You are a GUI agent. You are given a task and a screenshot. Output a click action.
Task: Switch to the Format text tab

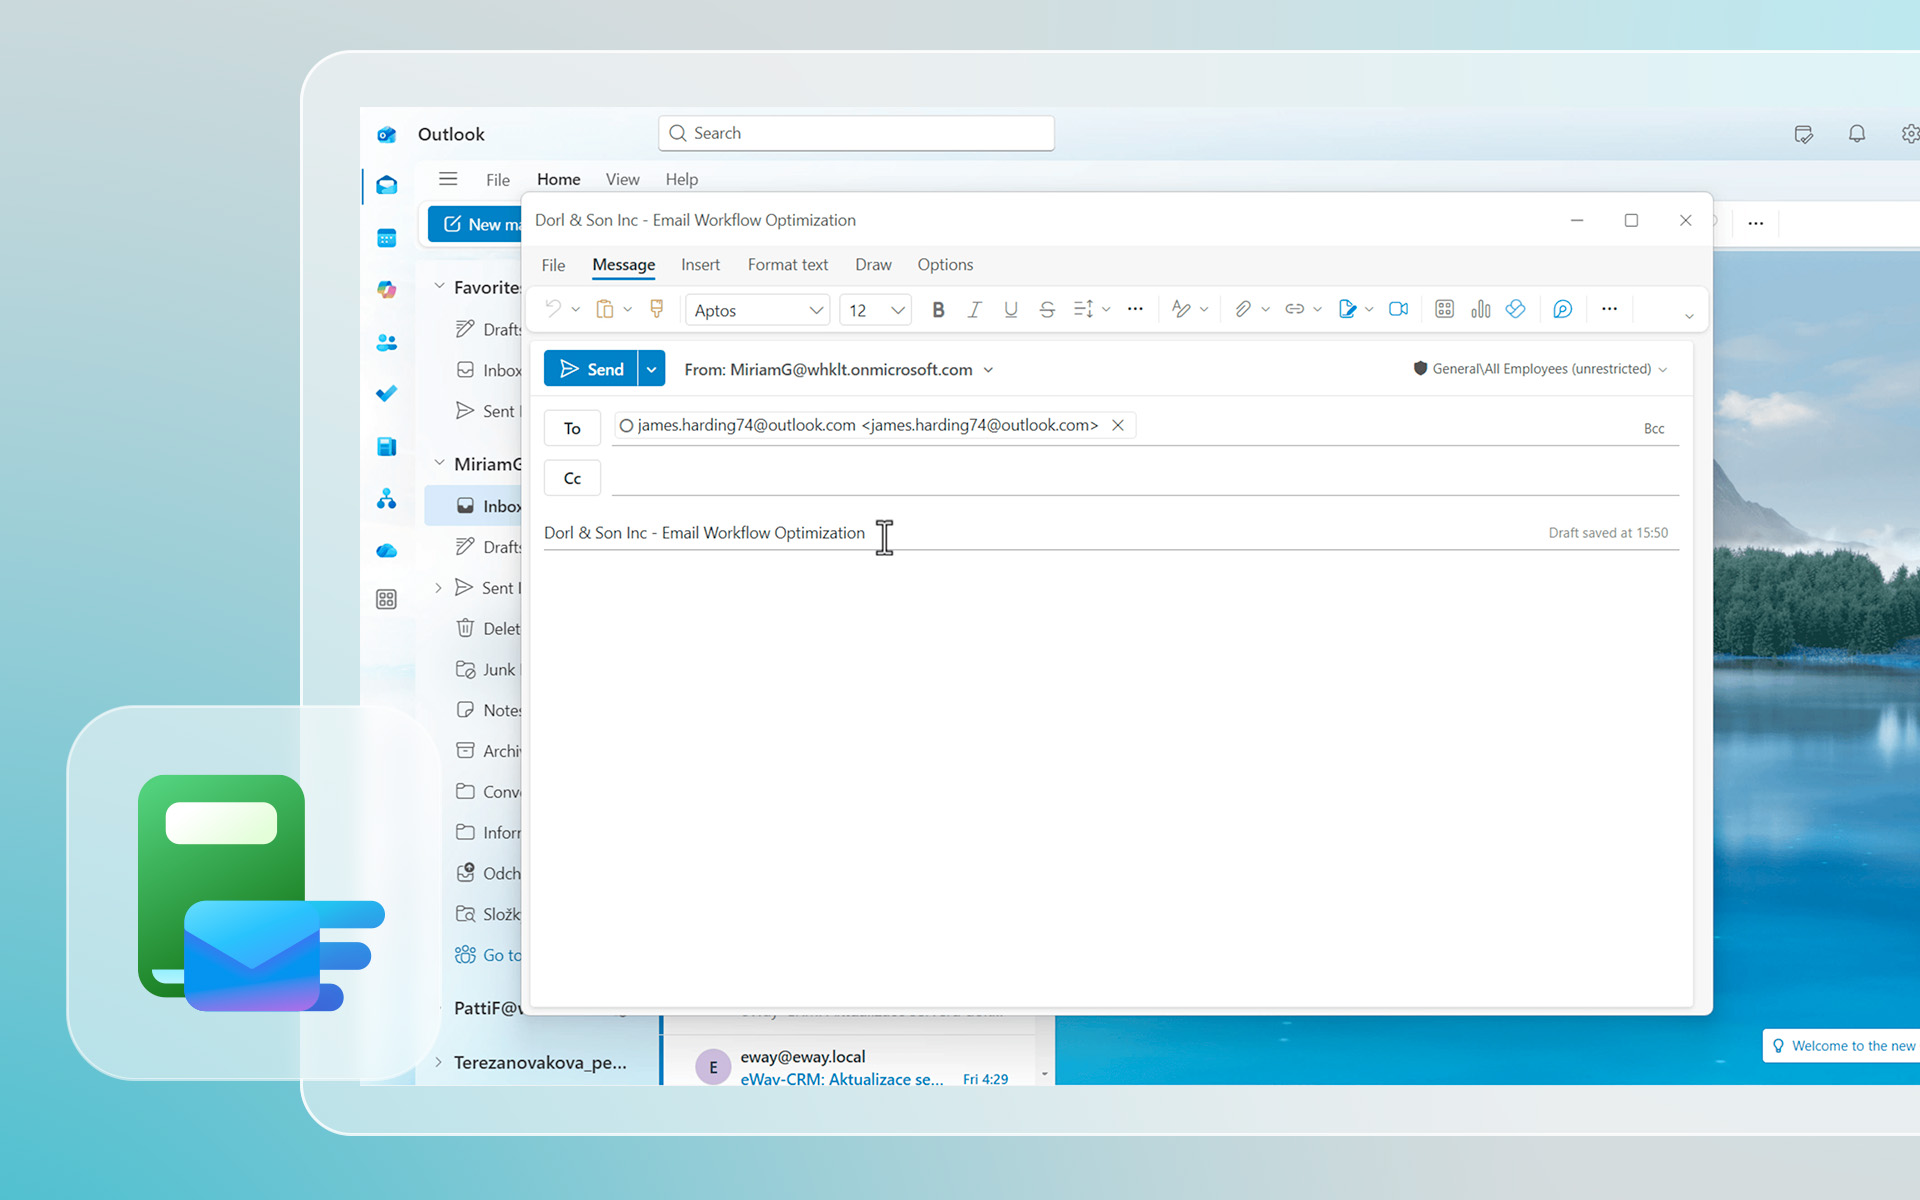point(788,264)
